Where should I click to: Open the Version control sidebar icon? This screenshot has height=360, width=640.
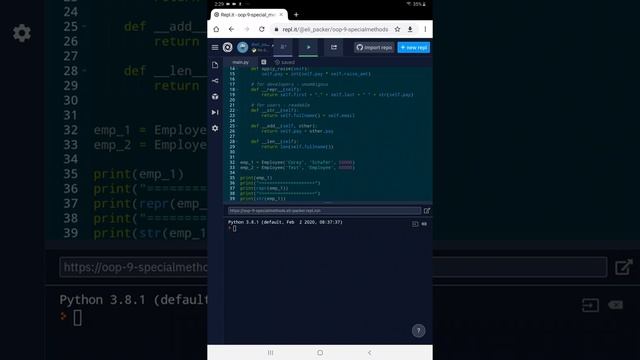pos(215,81)
